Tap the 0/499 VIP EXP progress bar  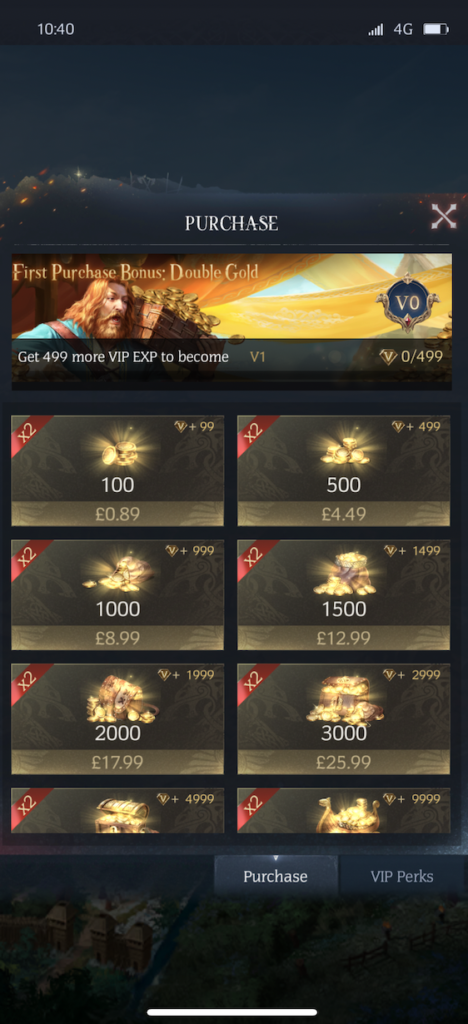(x=411, y=357)
